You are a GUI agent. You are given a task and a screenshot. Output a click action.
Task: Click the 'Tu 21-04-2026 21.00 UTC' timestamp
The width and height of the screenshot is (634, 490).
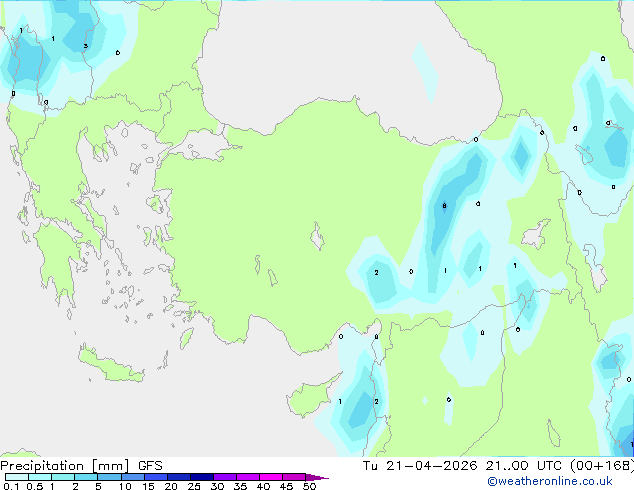463,466
